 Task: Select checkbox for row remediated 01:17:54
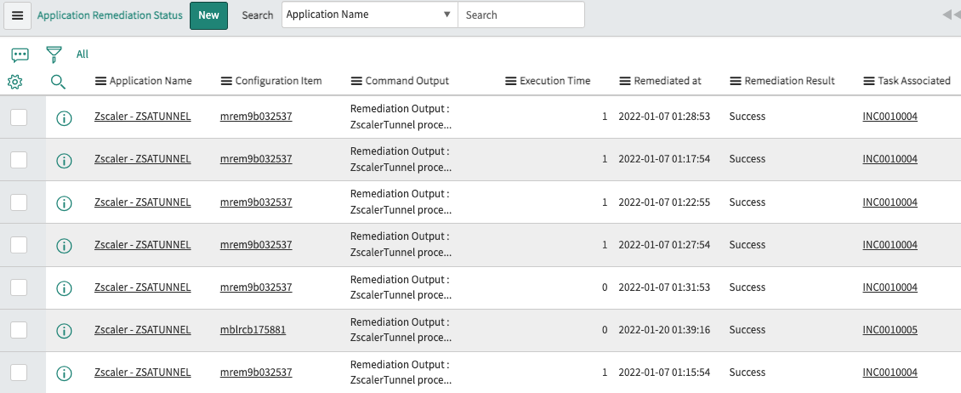(18, 159)
